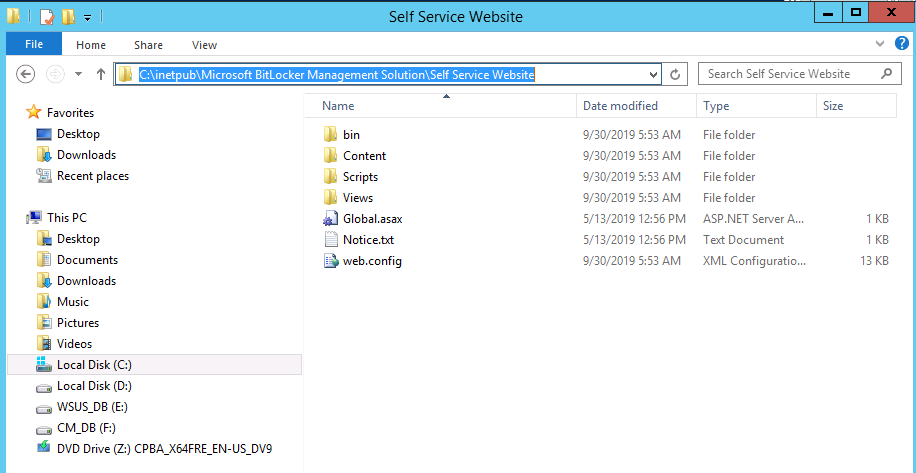Click the New folder quick access icon
Viewport: 916px width, 473px height.
click(x=68, y=17)
